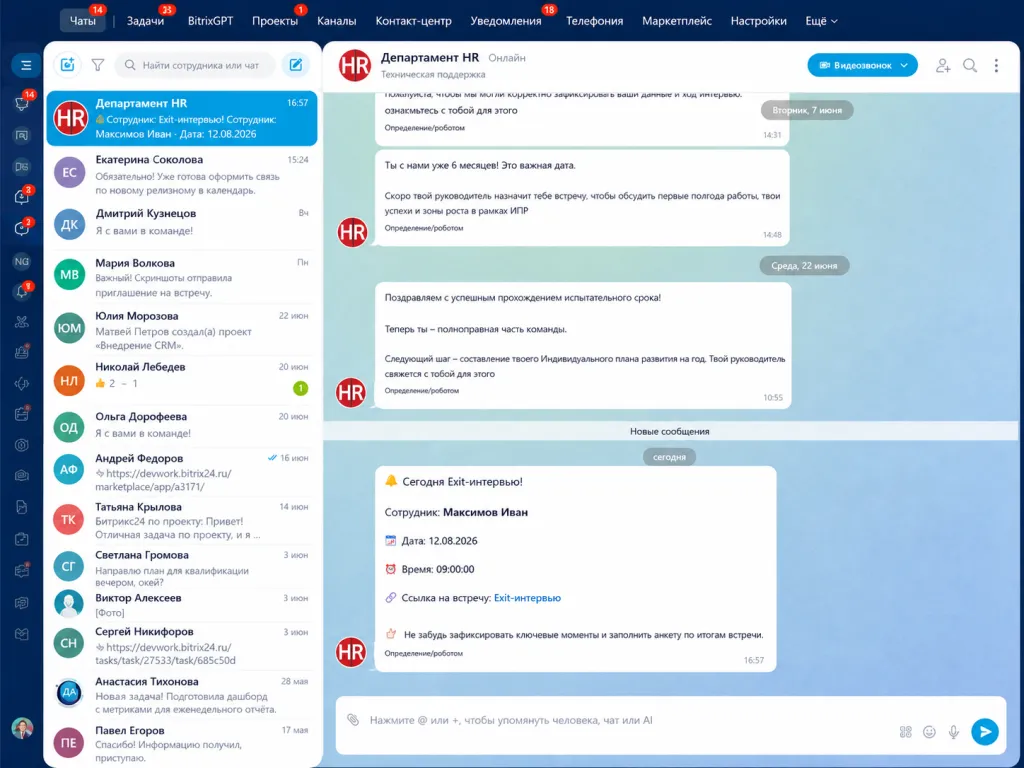Click the Сотрудник Максимов Иван name in message
Screen dimensions: 1024x768
[x=485, y=512]
